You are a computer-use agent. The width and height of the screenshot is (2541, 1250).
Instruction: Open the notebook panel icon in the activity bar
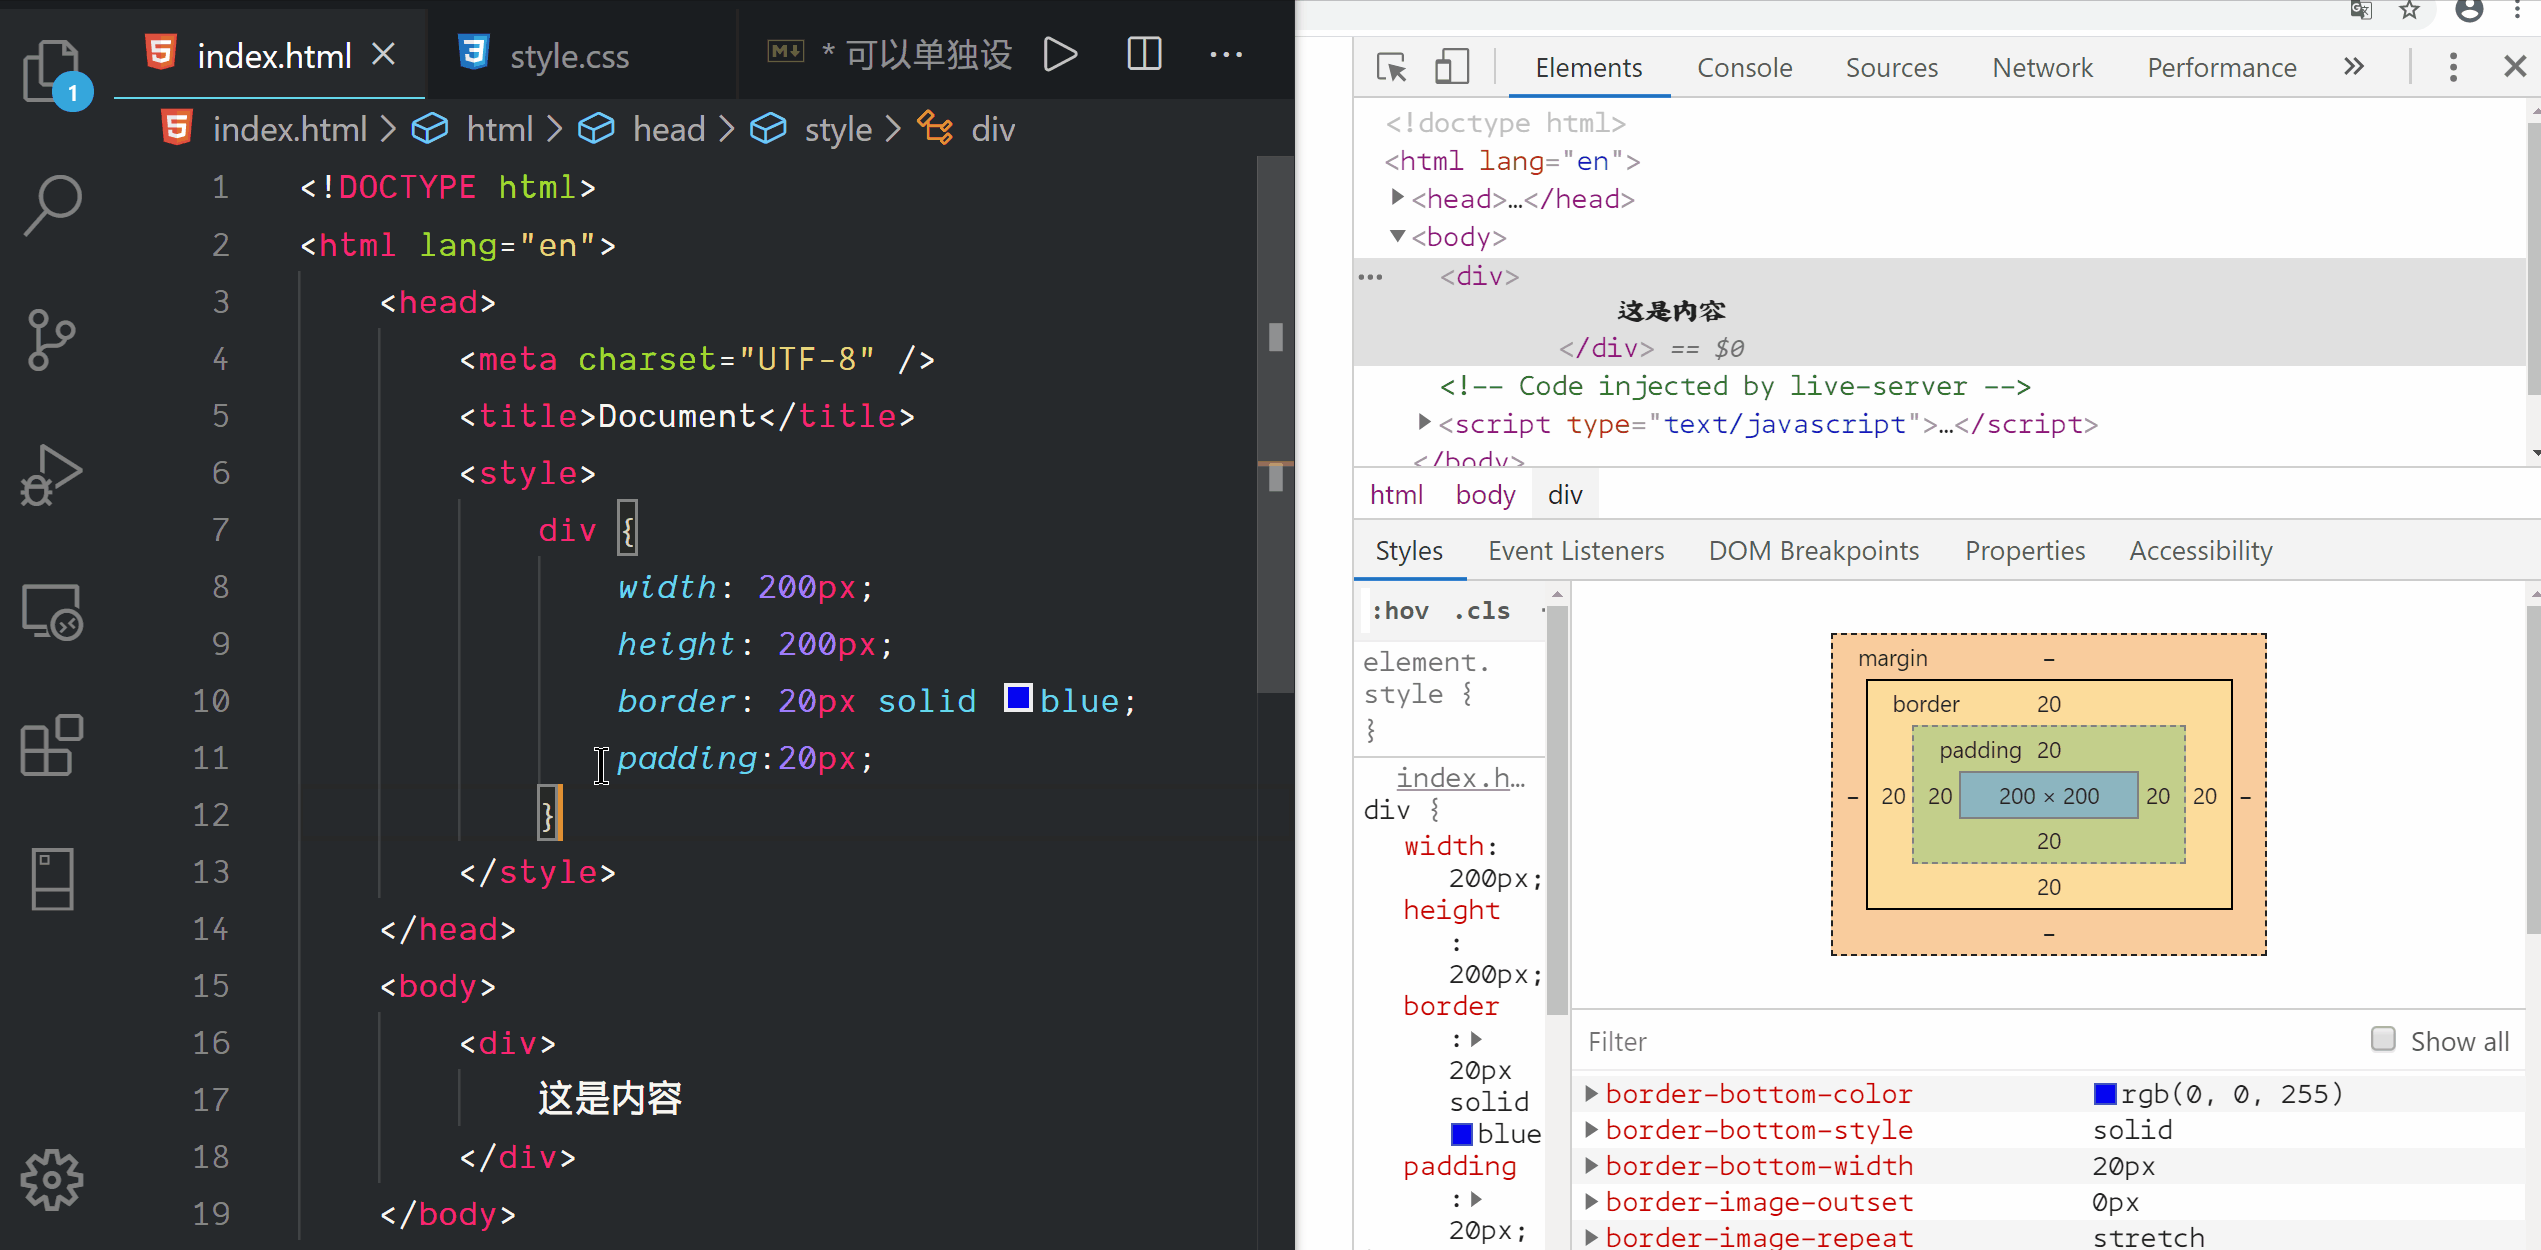click(x=52, y=879)
